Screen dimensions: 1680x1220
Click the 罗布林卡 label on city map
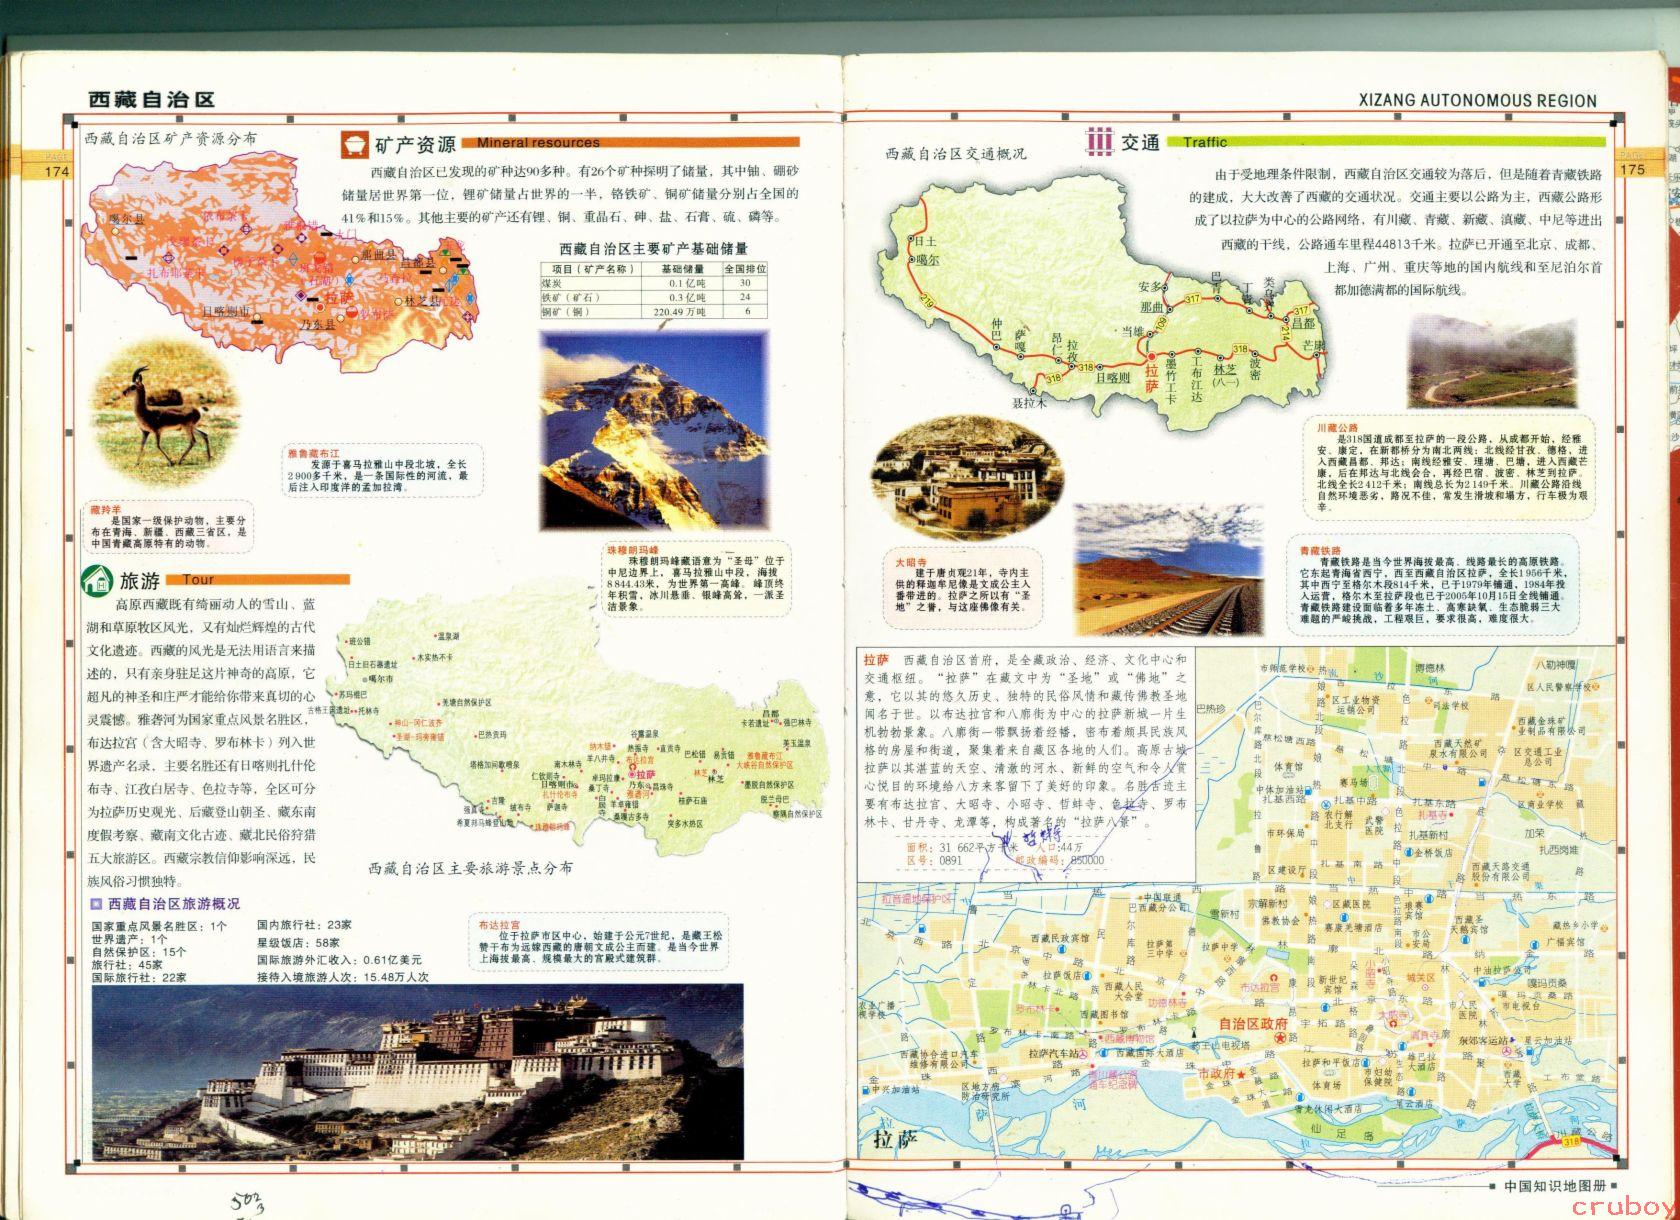pyautogui.click(x=1037, y=1009)
